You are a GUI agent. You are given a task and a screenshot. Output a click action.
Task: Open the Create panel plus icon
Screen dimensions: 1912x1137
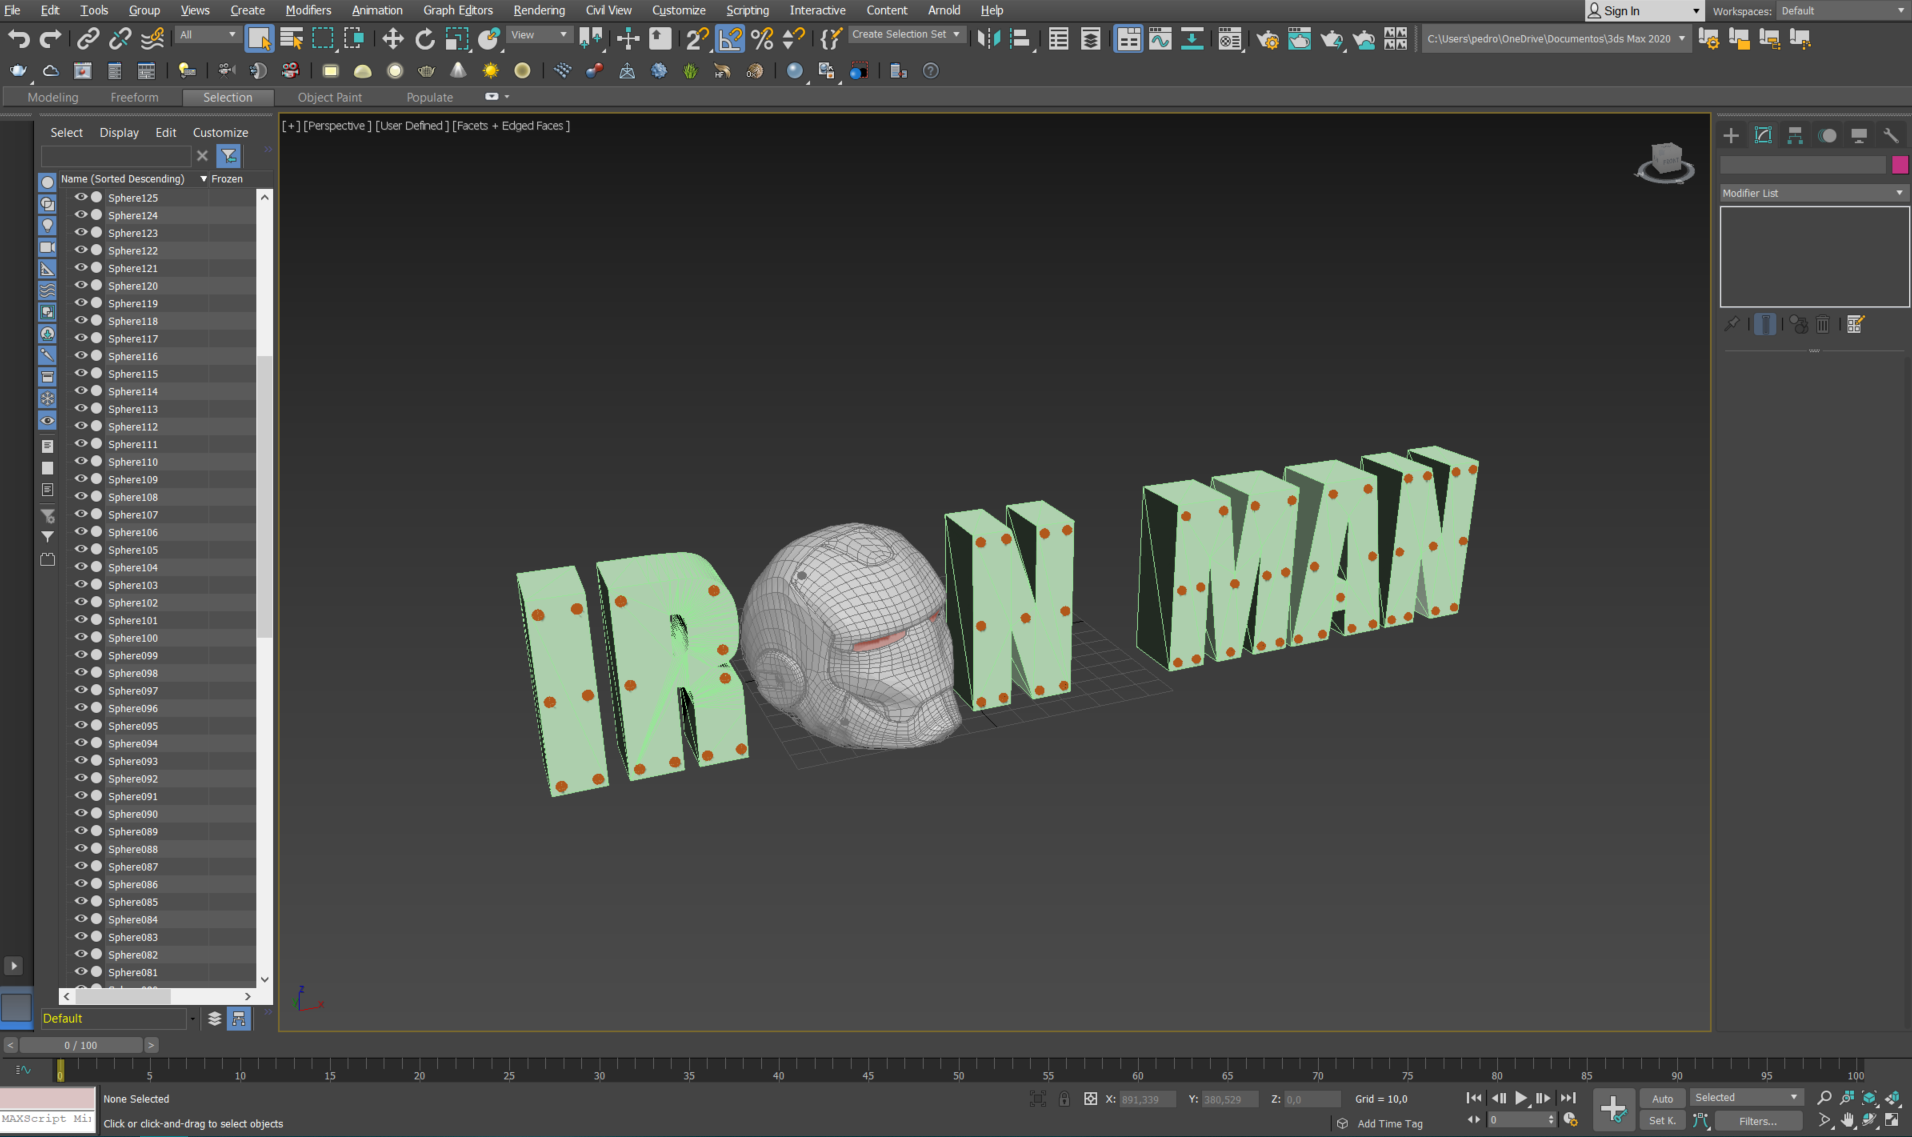(x=1731, y=135)
